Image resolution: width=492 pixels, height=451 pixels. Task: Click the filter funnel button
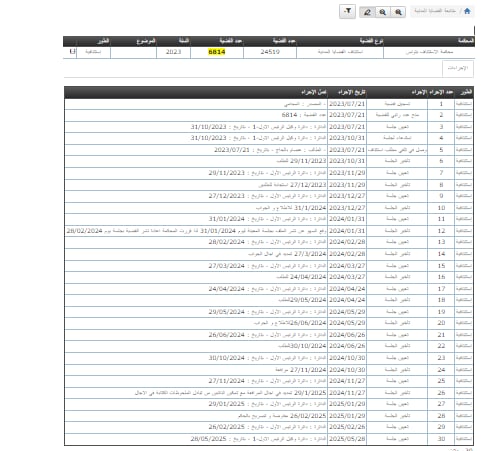[347, 11]
